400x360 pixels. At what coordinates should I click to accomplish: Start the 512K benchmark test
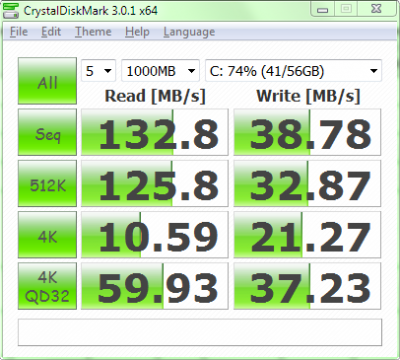pyautogui.click(x=47, y=184)
